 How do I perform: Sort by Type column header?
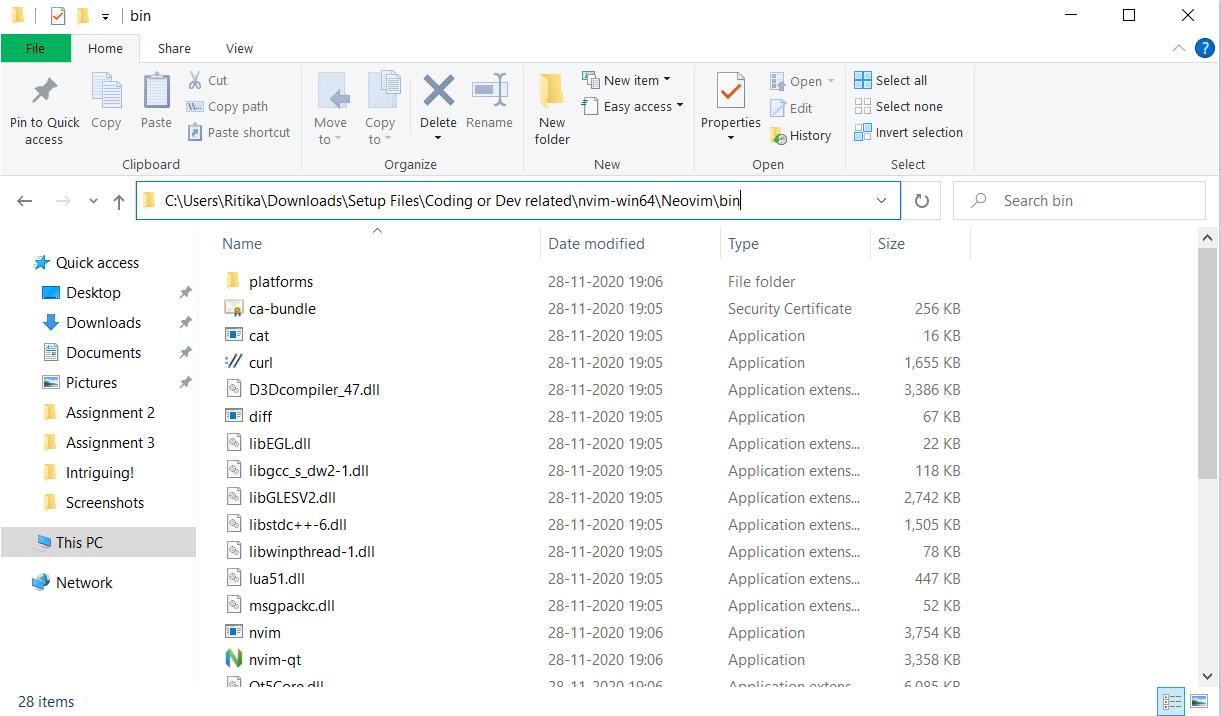click(x=743, y=243)
